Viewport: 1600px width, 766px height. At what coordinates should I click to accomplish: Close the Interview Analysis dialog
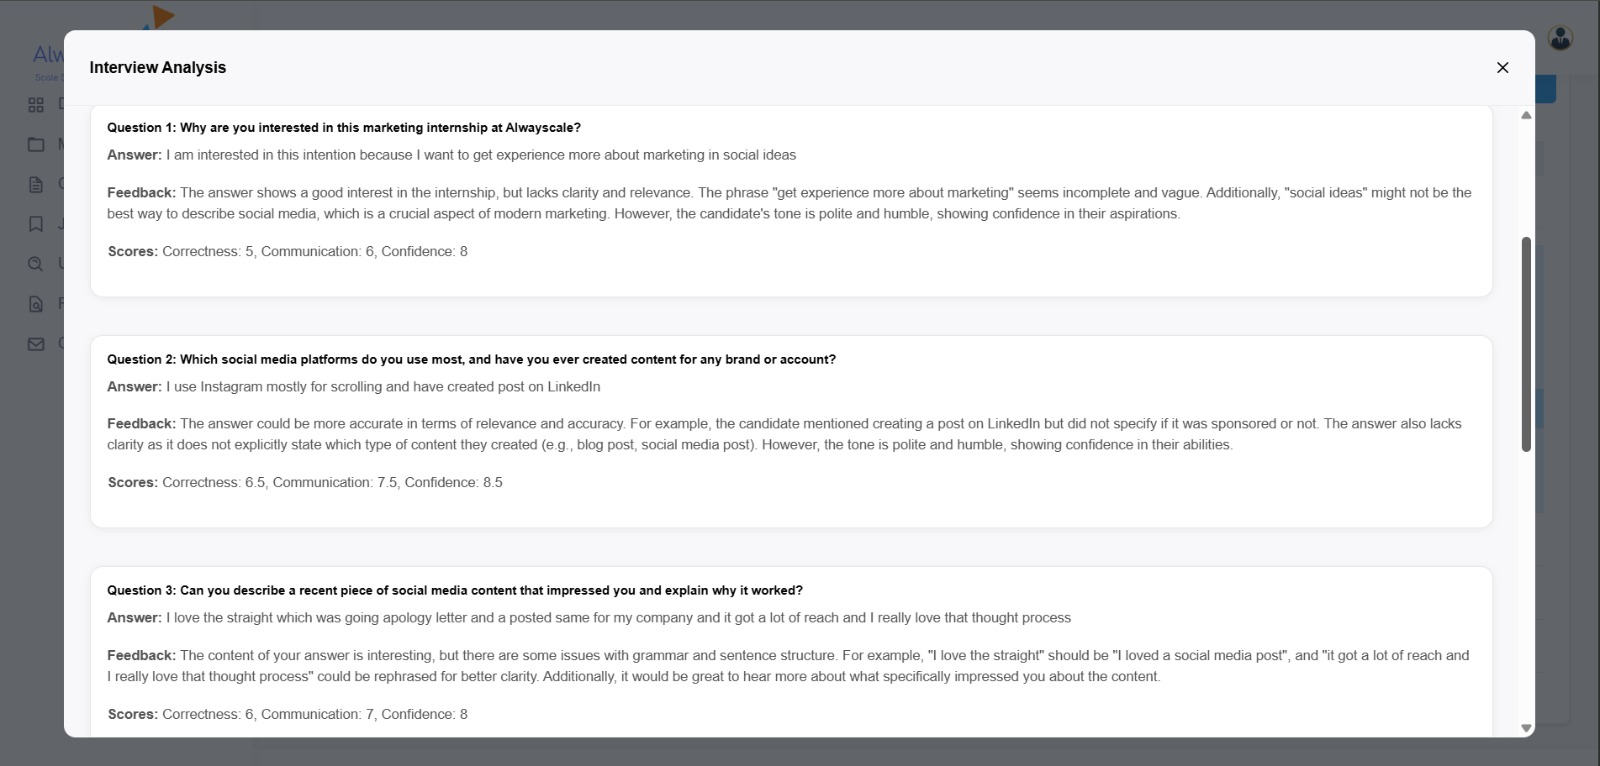coord(1502,67)
